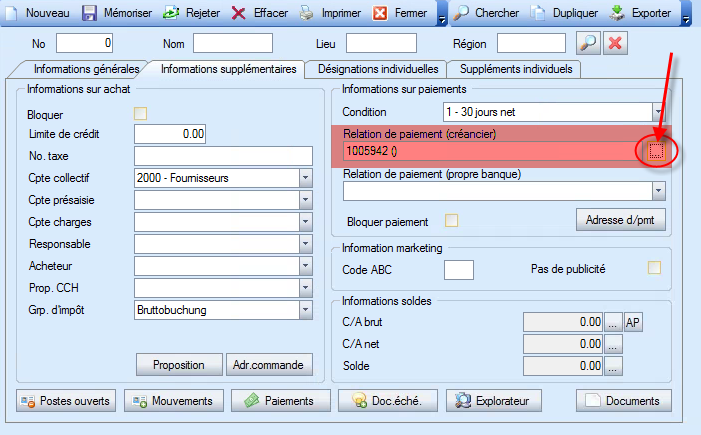
Task: Open details button next to Solde
Action: click(x=613, y=366)
